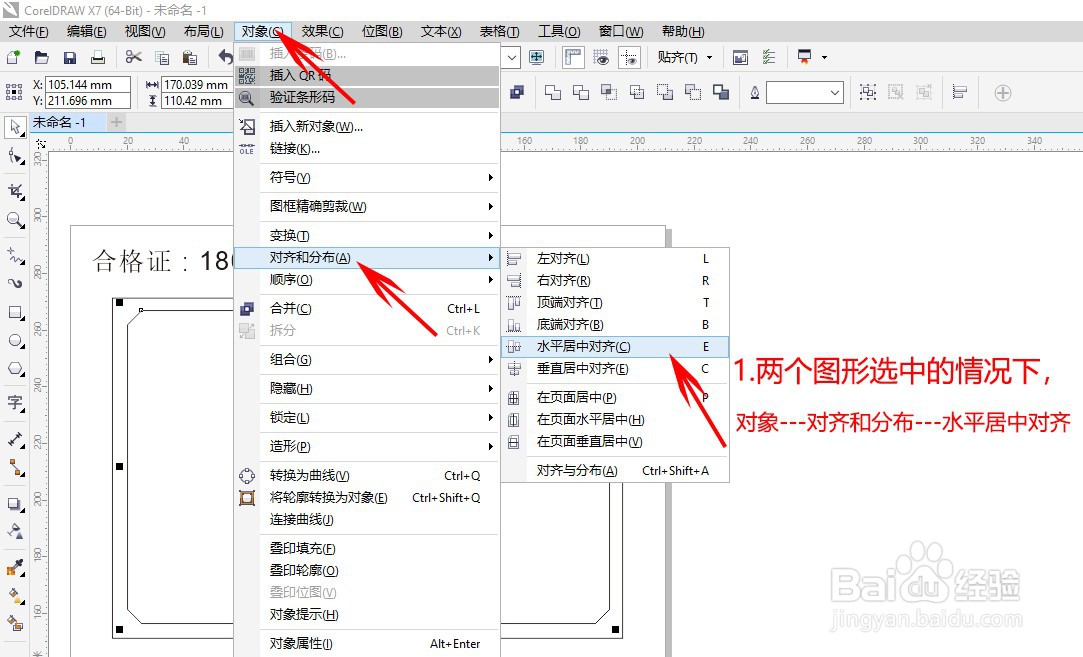
Task: Click the Copy icon in the toolbar
Action: 162,58
